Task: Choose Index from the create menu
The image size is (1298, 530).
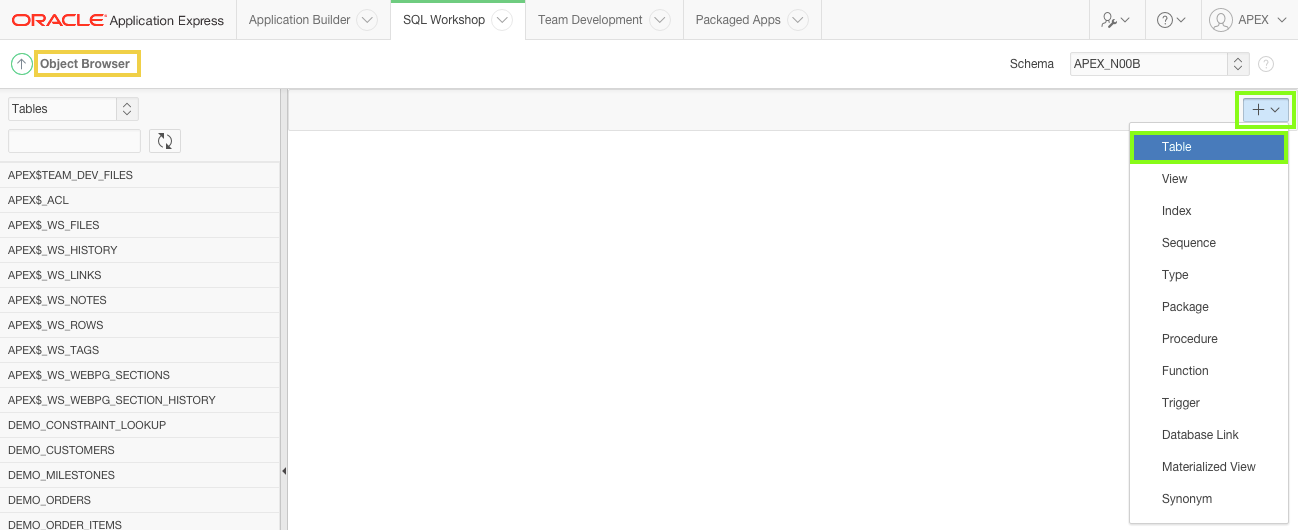Action: [x=1208, y=211]
